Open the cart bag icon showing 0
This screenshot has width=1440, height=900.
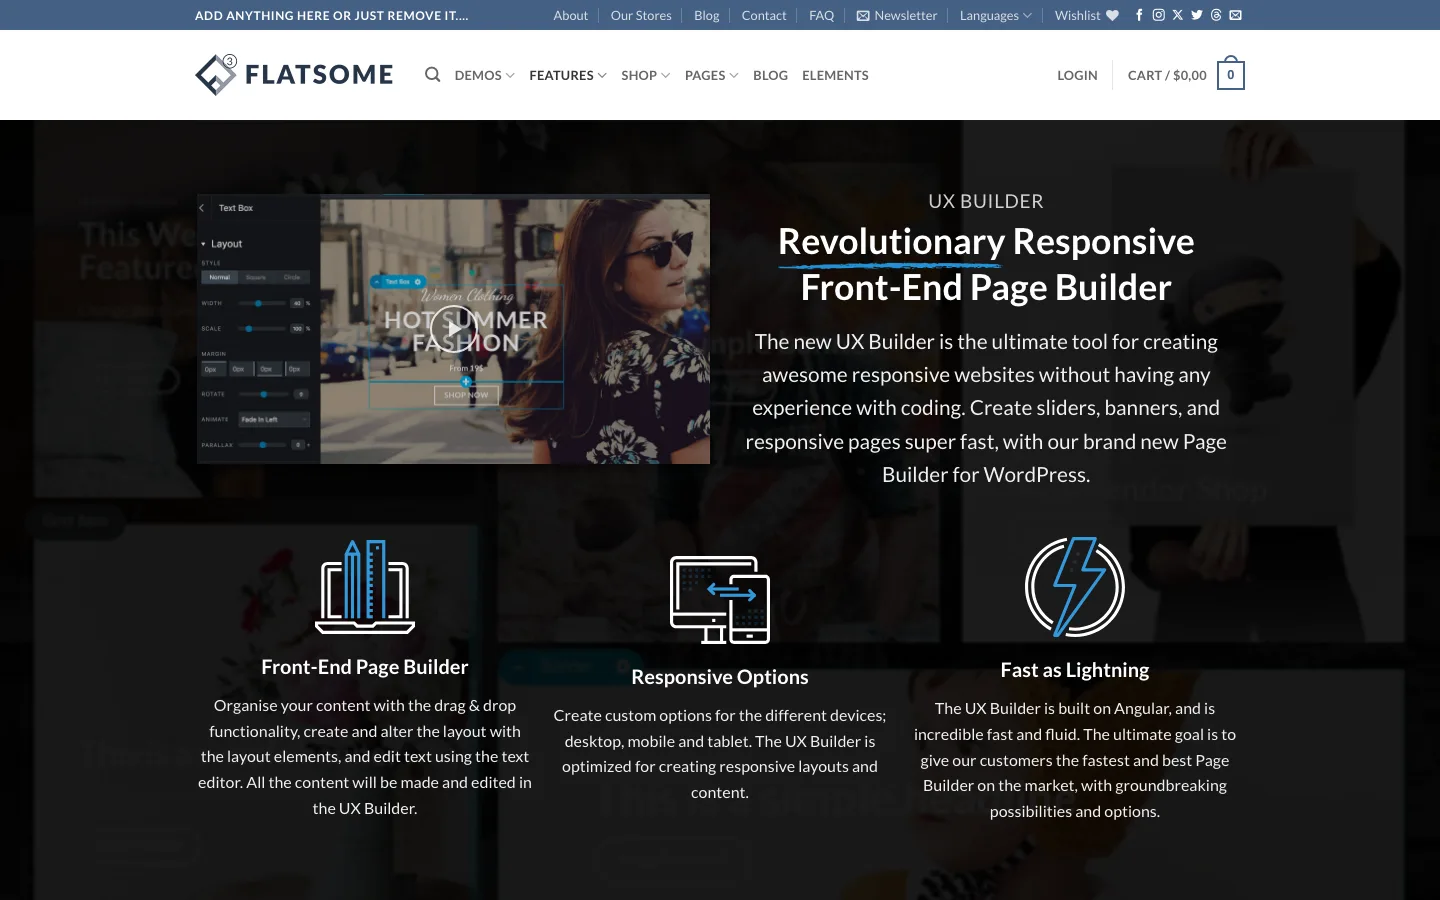coord(1231,74)
